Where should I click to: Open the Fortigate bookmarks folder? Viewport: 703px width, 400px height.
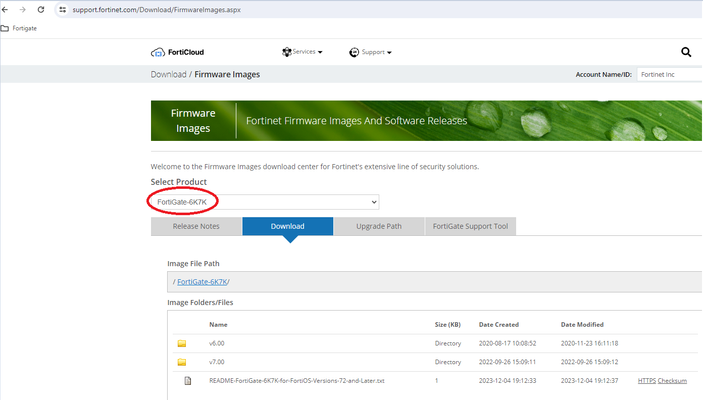pyautogui.click(x=19, y=28)
